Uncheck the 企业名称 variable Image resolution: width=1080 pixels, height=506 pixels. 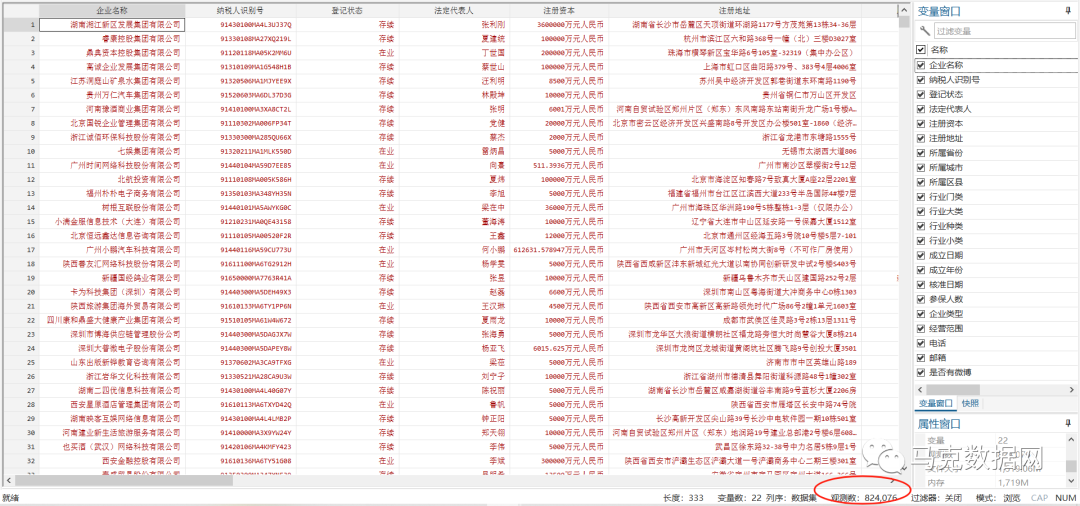(x=921, y=65)
